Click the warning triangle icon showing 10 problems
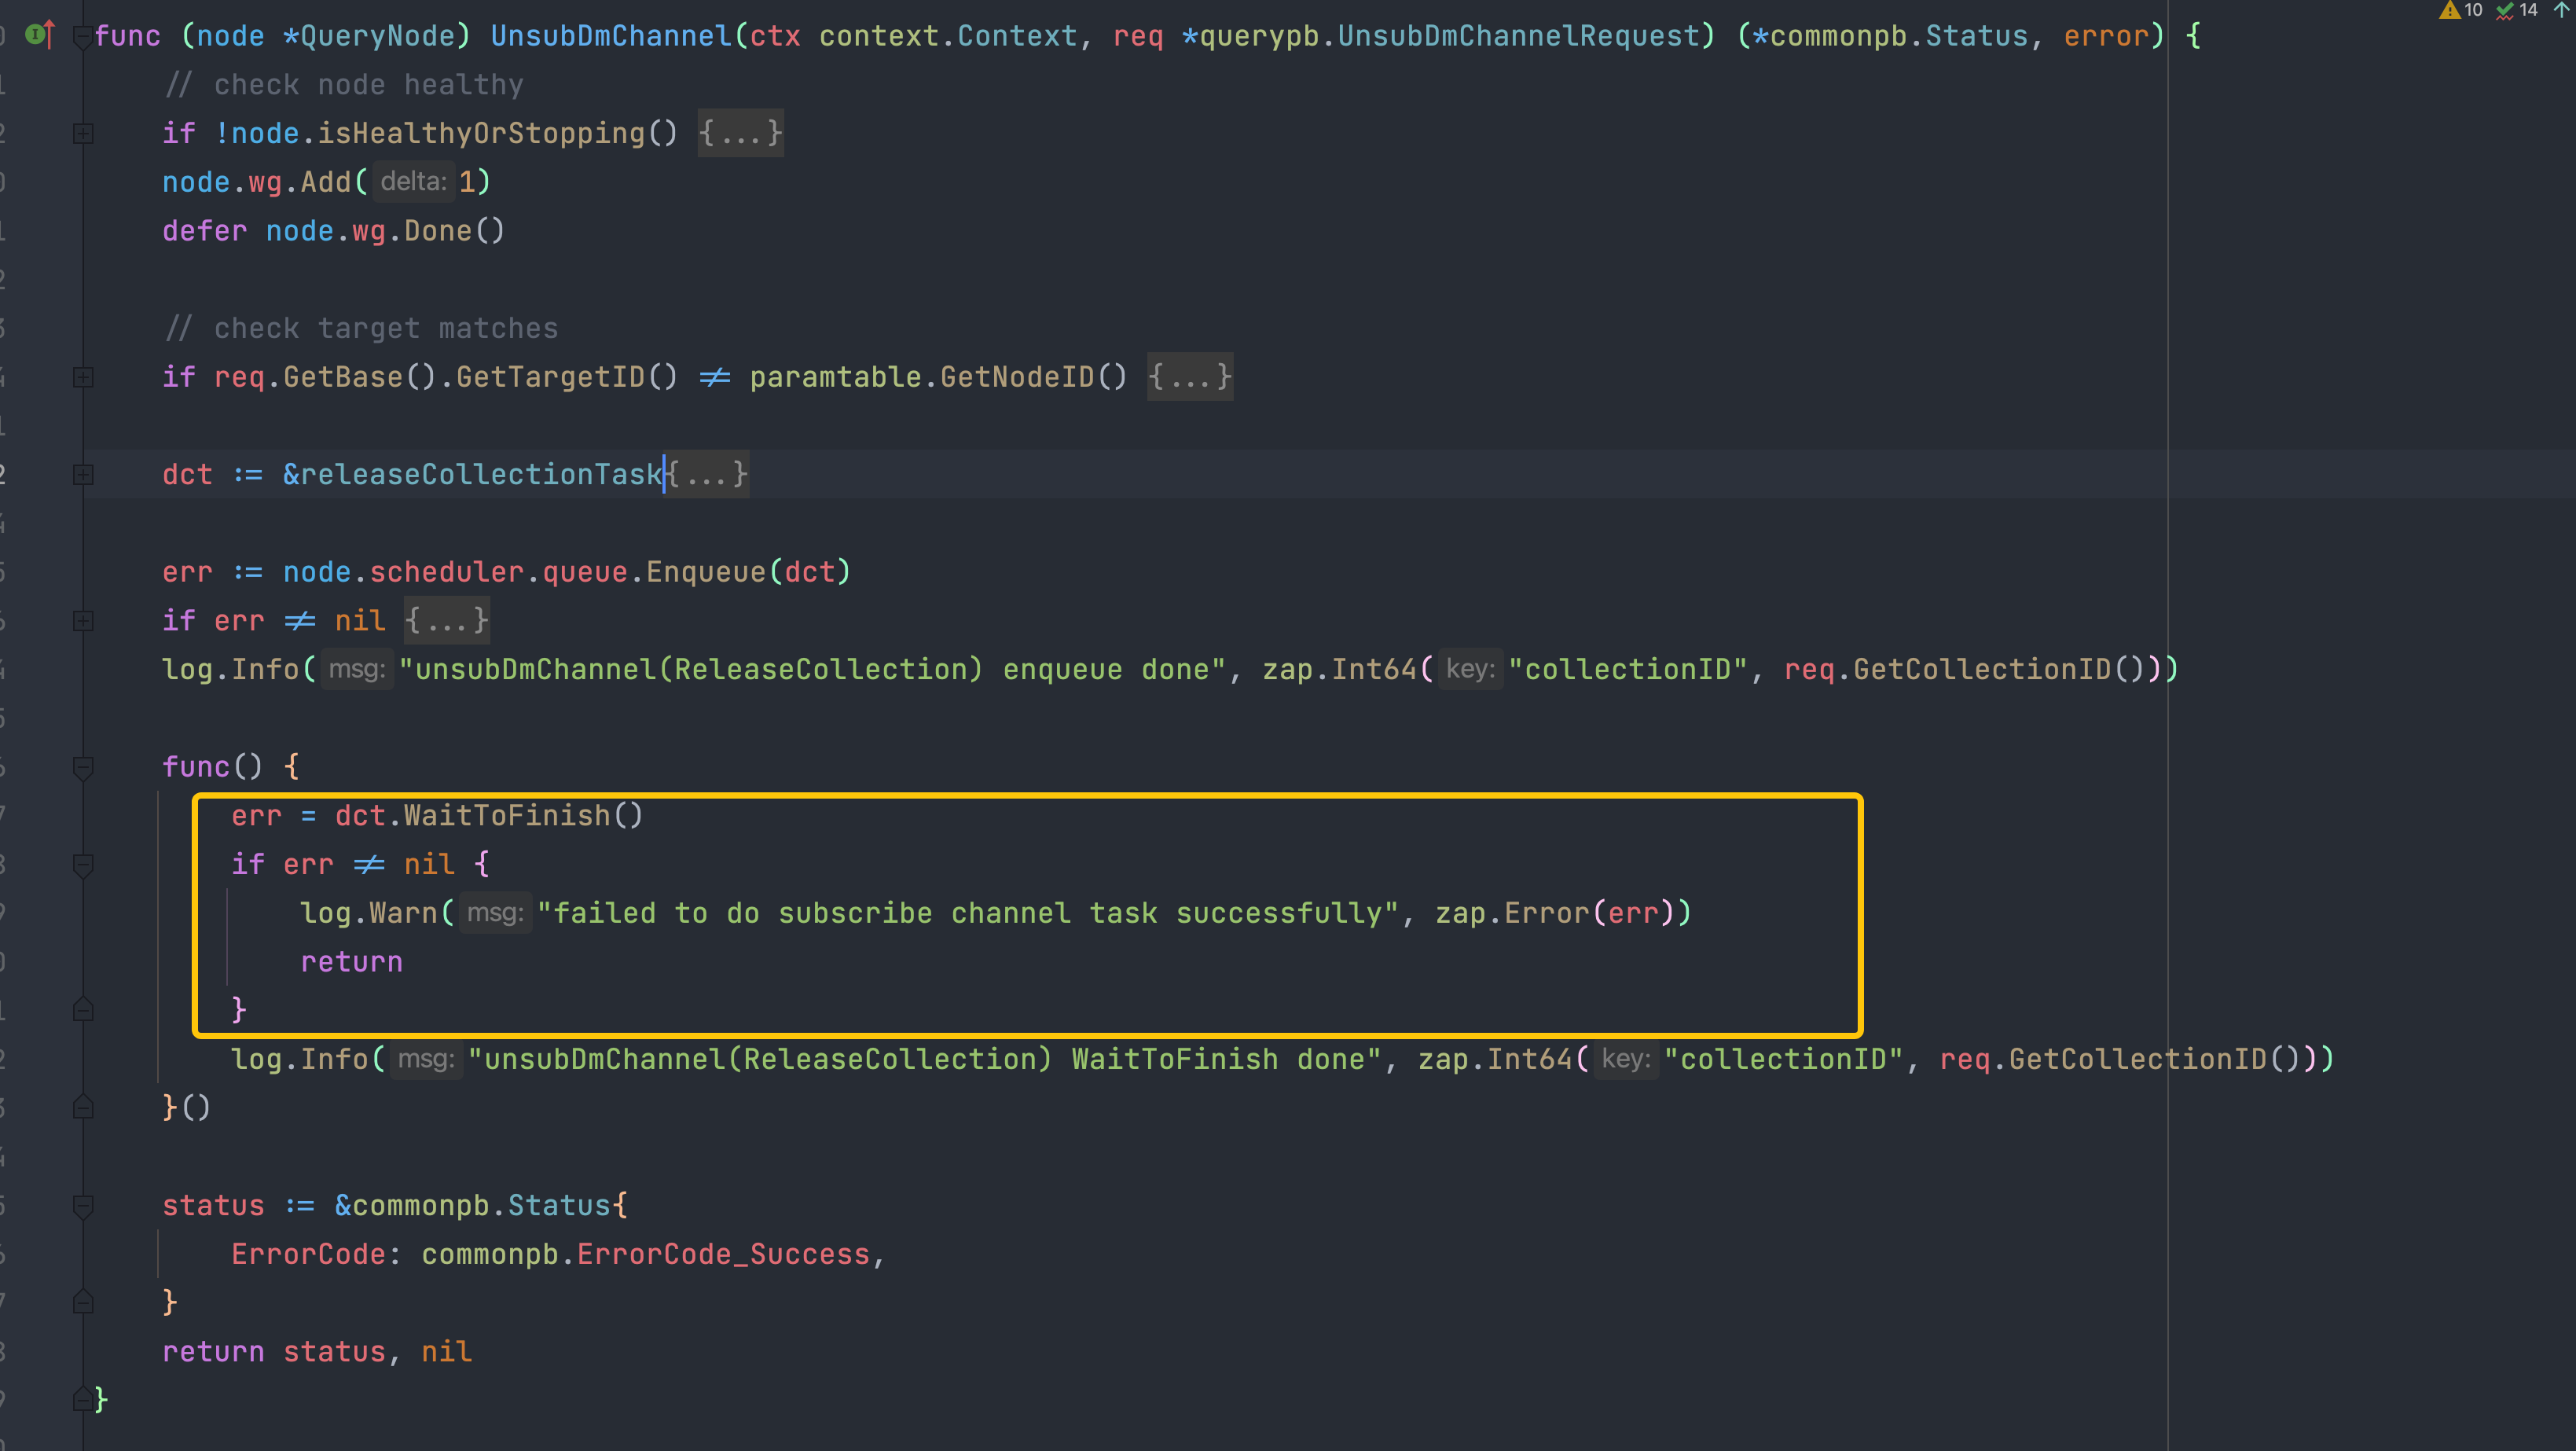The width and height of the screenshot is (2576, 1451). click(2452, 12)
